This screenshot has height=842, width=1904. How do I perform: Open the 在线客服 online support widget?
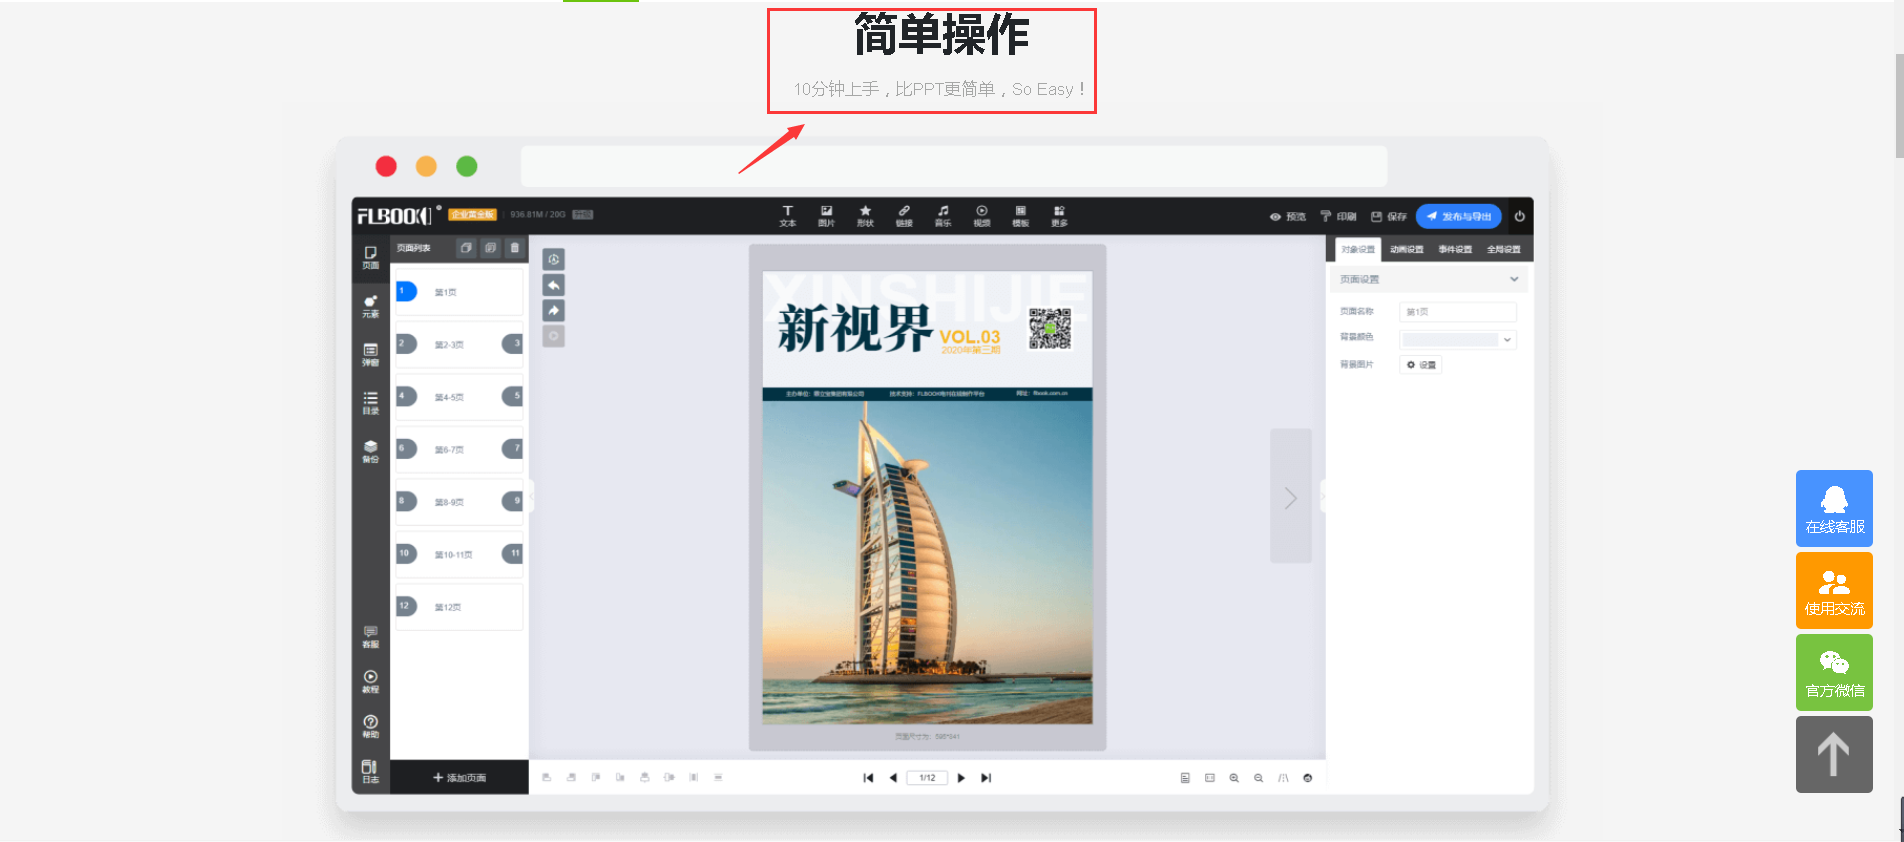[x=1833, y=508]
